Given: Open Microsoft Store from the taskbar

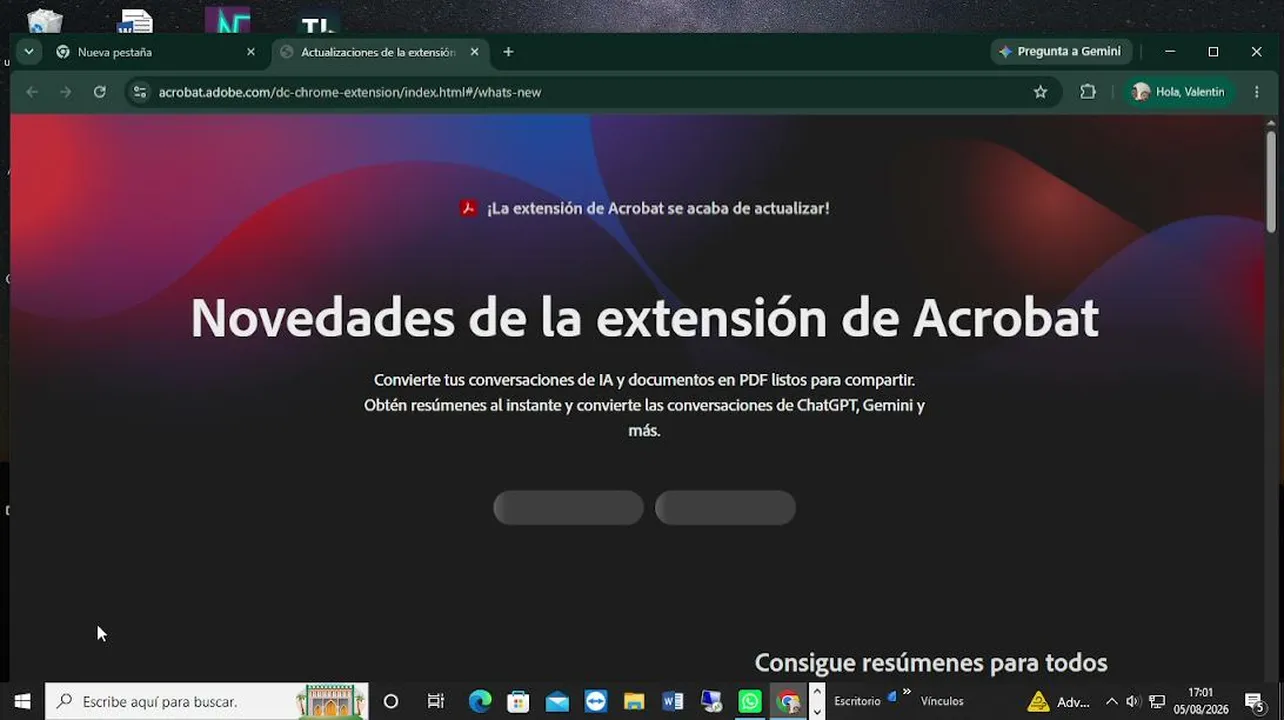Looking at the screenshot, I should pyautogui.click(x=518, y=701).
